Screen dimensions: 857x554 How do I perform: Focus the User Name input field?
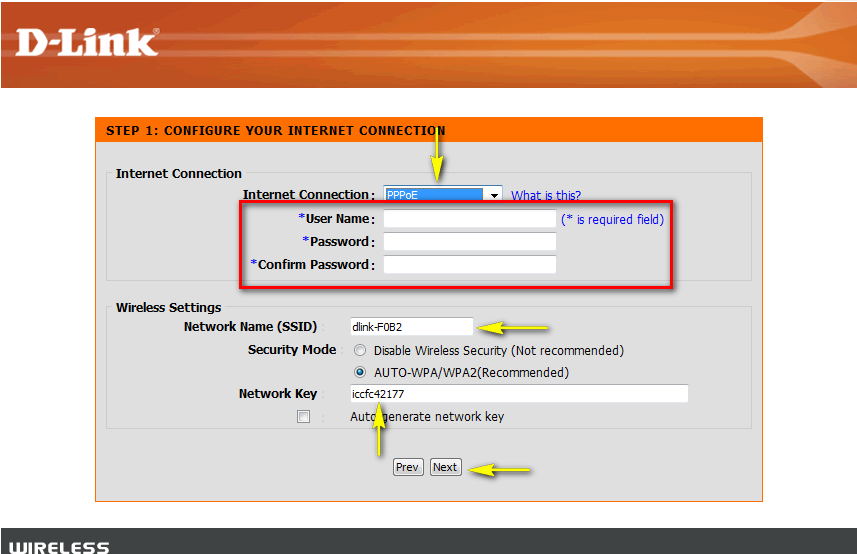pyautogui.click(x=469, y=218)
